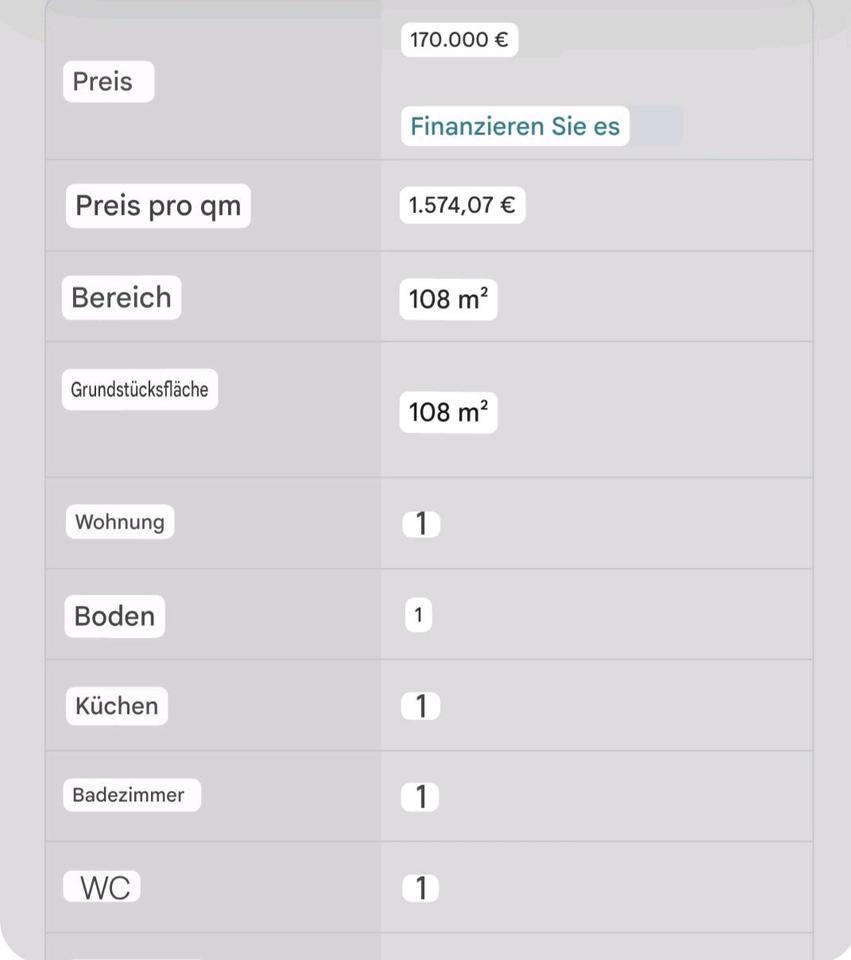Click the Wohnung label
851x960 pixels.
(120, 522)
